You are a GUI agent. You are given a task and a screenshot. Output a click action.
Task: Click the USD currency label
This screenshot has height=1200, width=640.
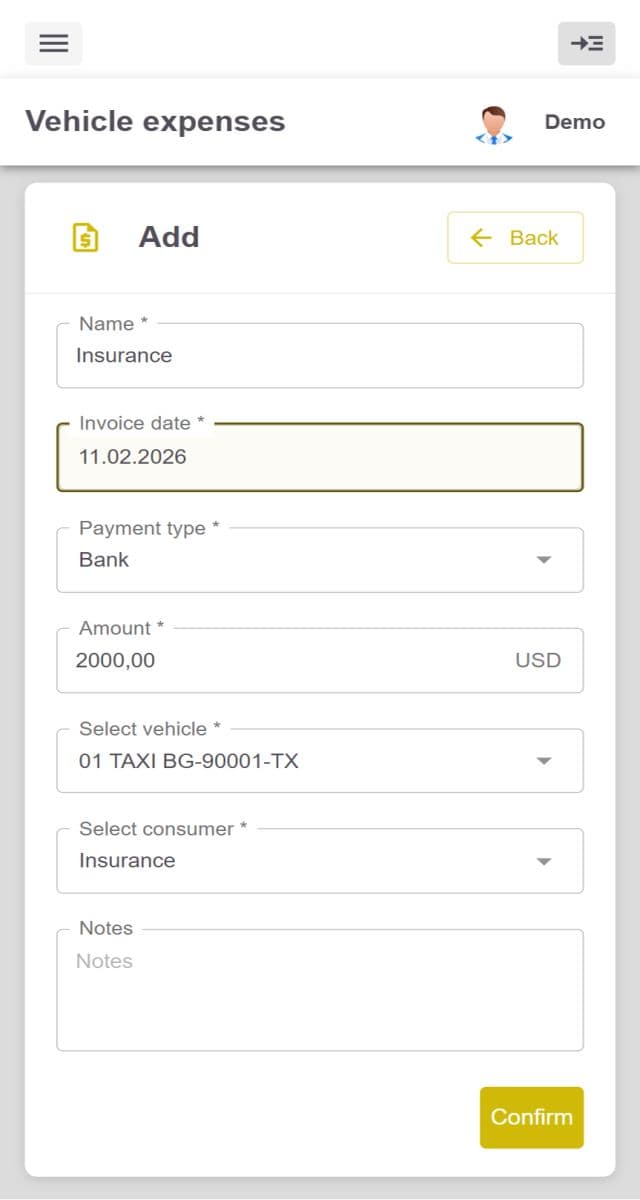[x=539, y=660]
